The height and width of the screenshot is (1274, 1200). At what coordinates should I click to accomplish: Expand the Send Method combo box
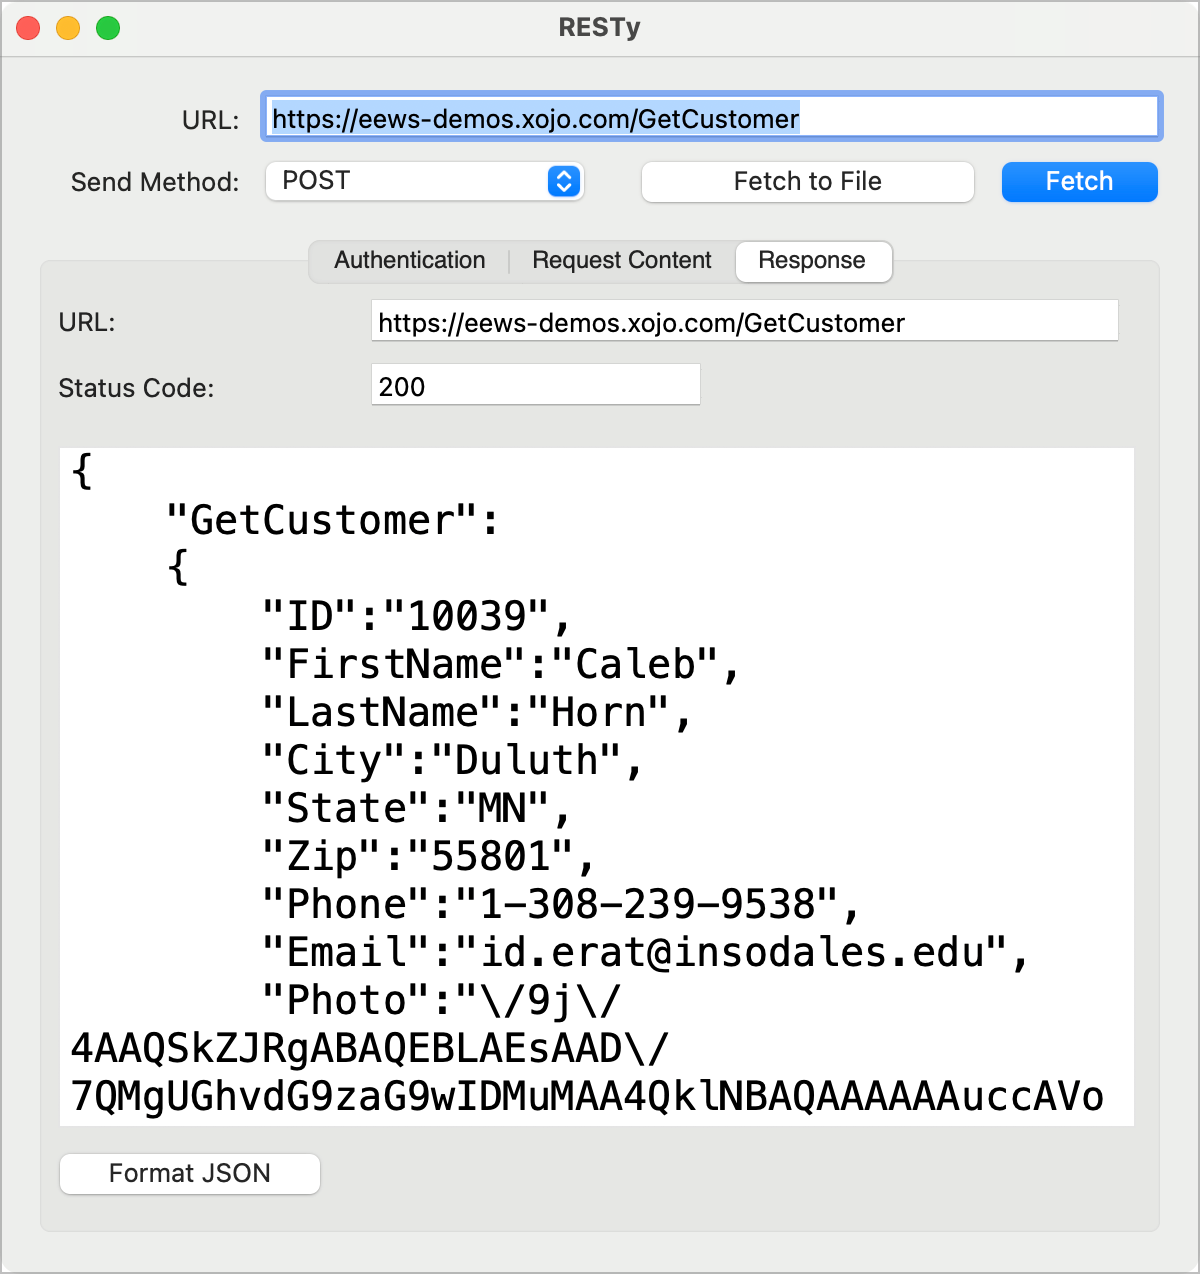pos(424,181)
